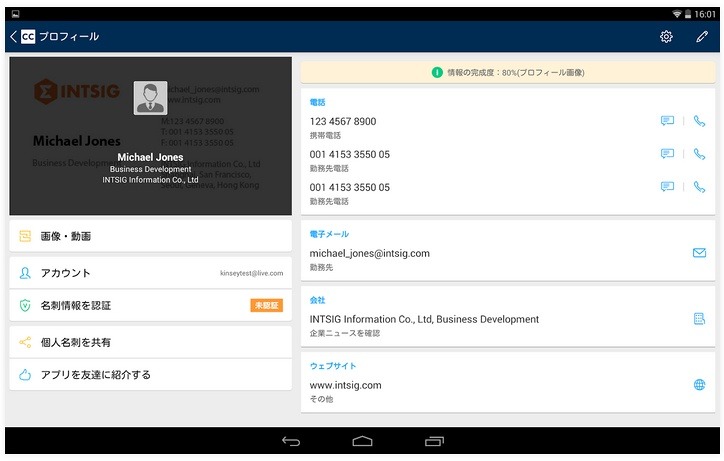Tap the thumbs-up icon for アプリを友達に紹介する
Image resolution: width=724 pixels, height=461 pixels.
pyautogui.click(x=25, y=375)
